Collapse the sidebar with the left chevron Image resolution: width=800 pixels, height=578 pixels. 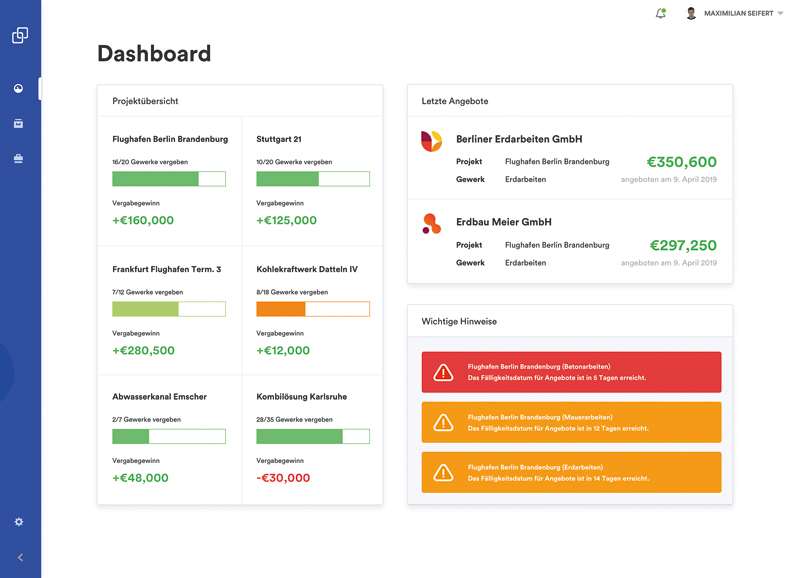[x=20, y=557]
